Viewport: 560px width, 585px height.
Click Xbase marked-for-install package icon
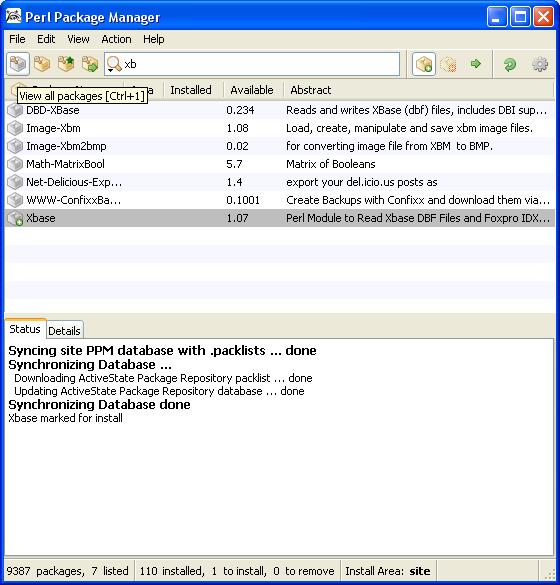point(15,218)
